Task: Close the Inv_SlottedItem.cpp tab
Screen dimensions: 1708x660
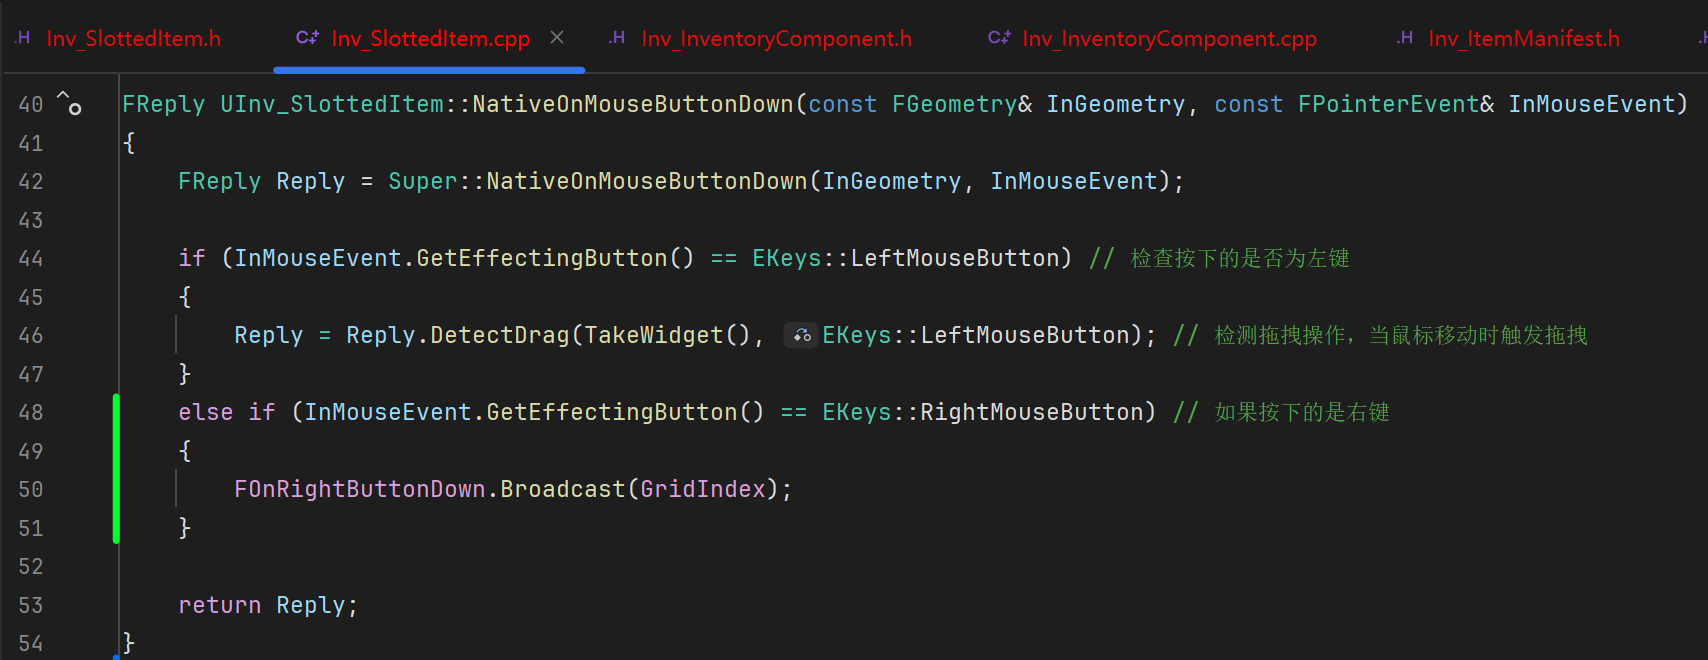Action: (x=557, y=37)
